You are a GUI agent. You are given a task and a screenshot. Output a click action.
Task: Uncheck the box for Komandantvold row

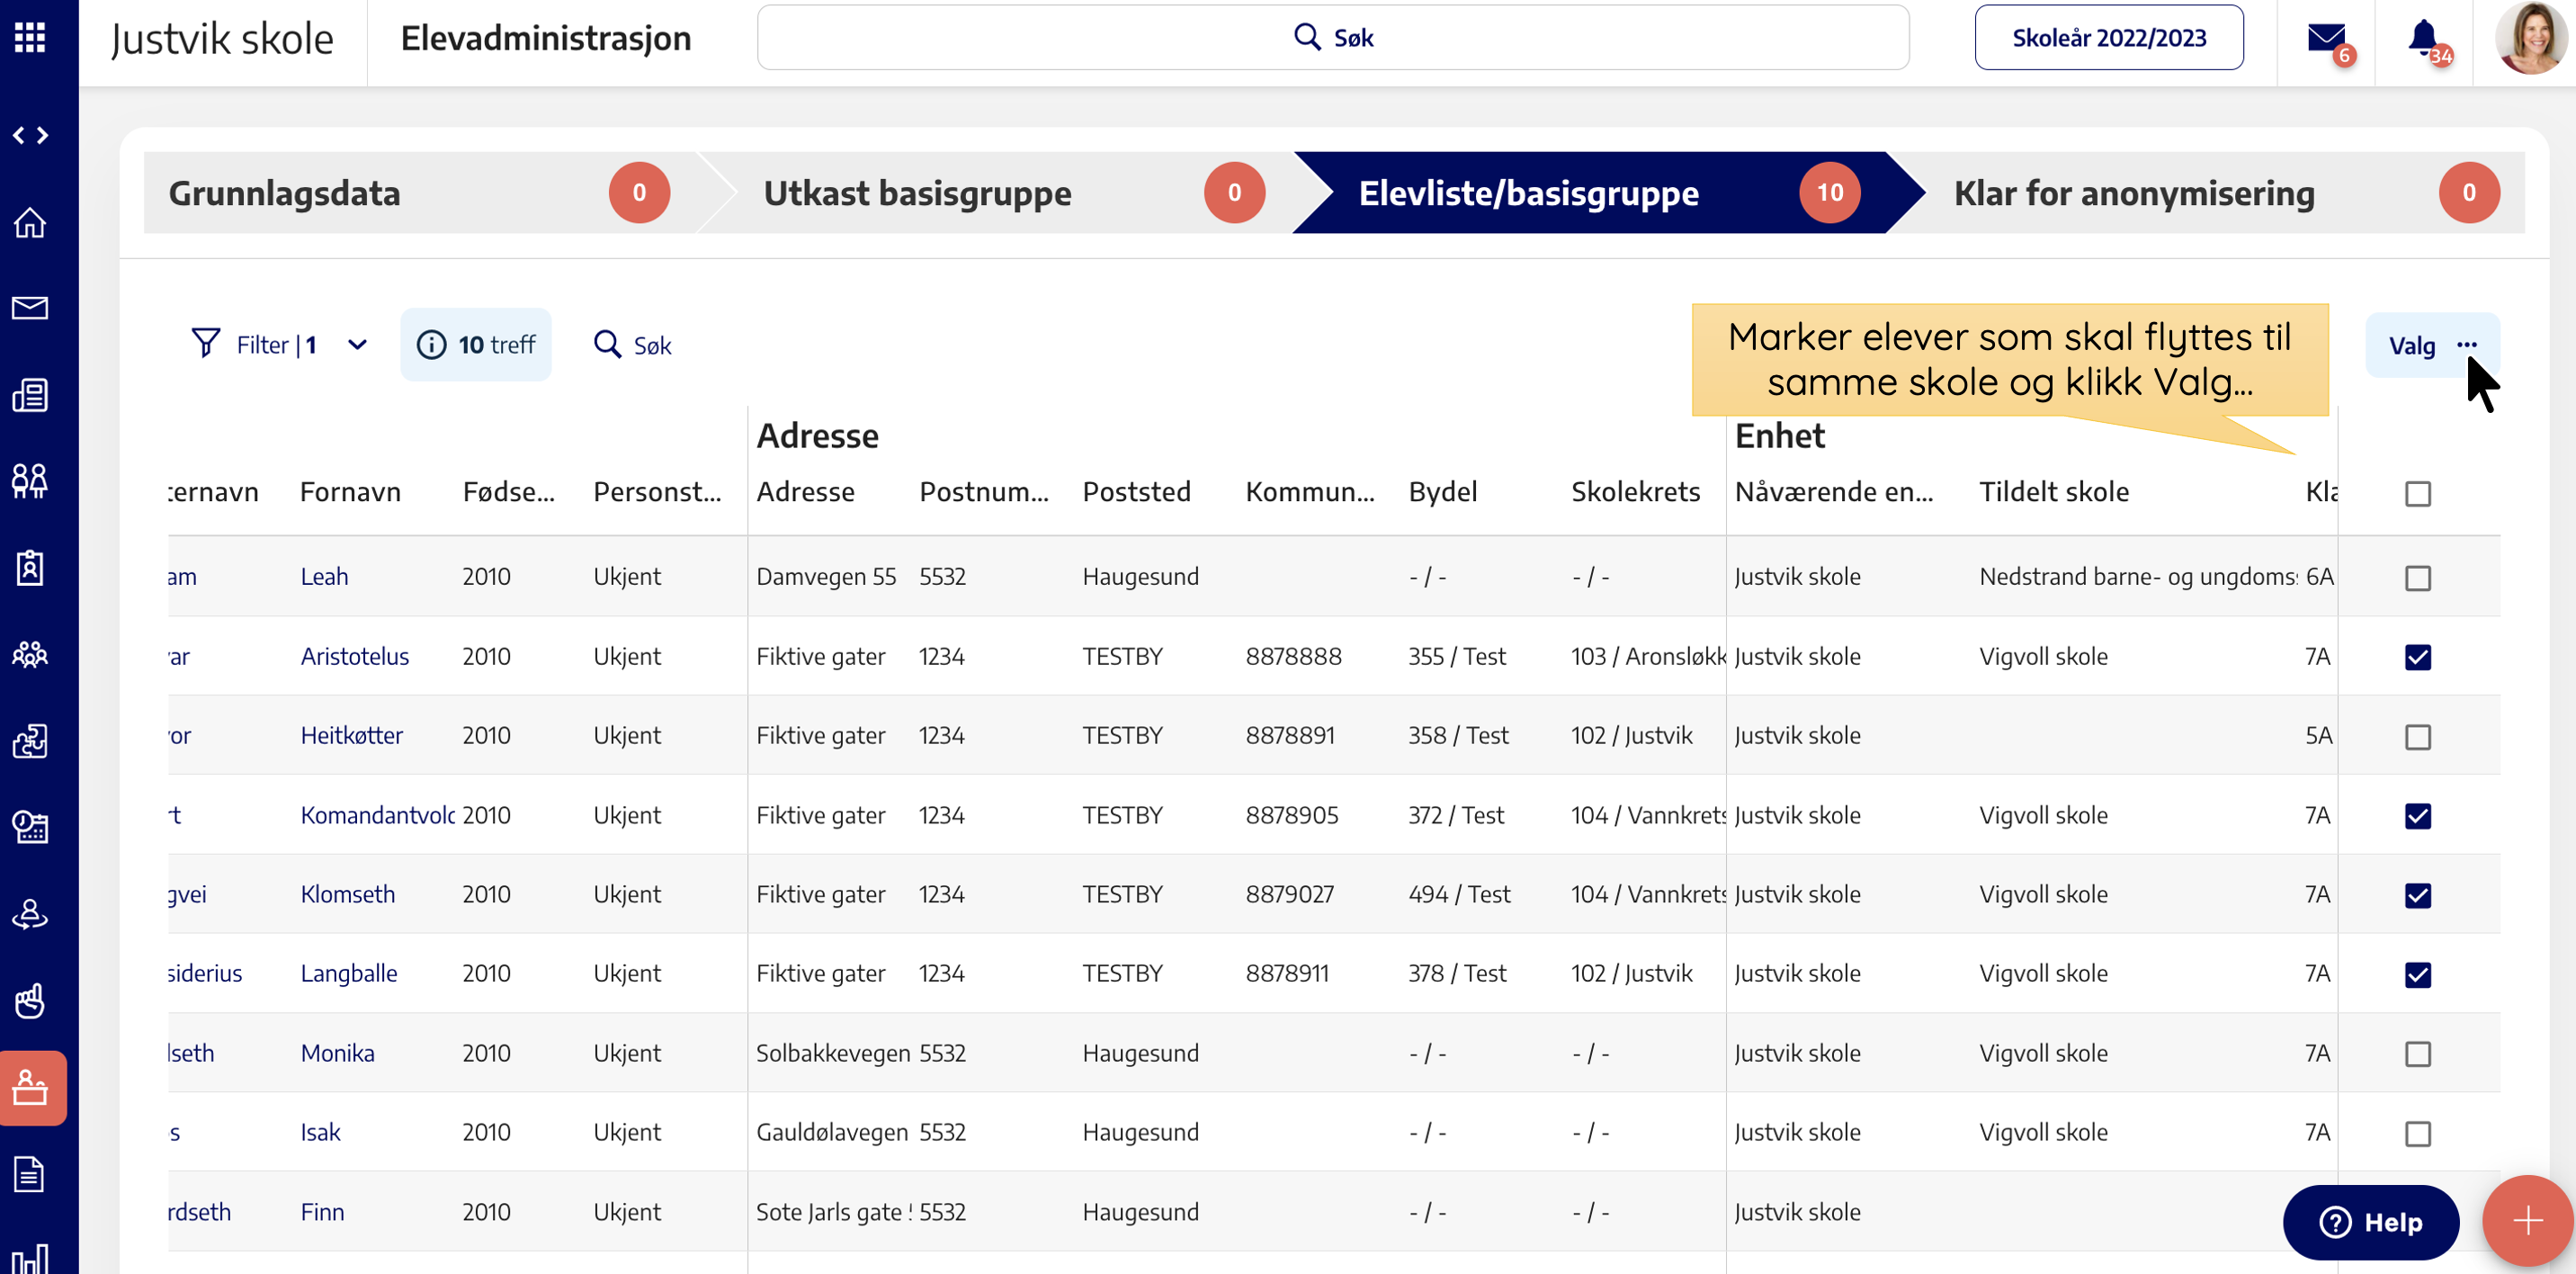(x=2417, y=815)
